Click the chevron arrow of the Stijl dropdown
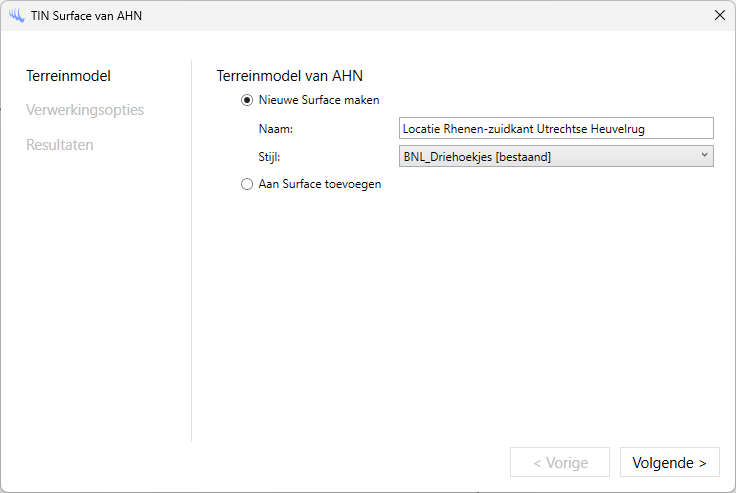Screen dimensions: 736x493 tap(704, 155)
